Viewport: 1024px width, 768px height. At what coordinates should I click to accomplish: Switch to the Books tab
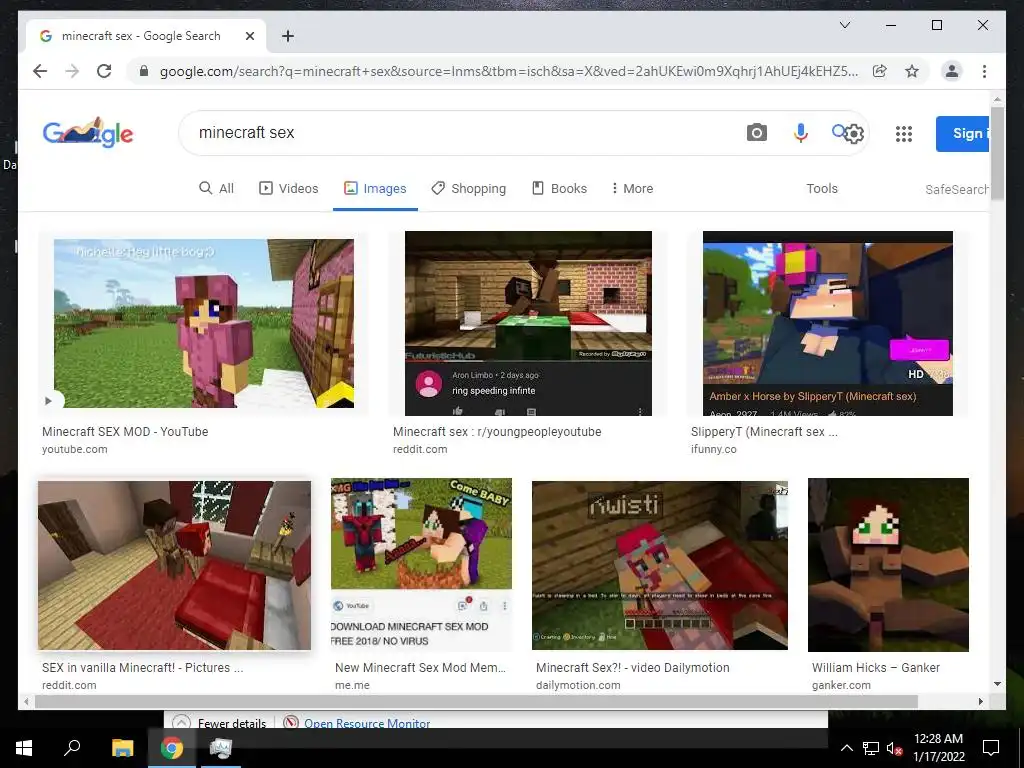coord(560,189)
